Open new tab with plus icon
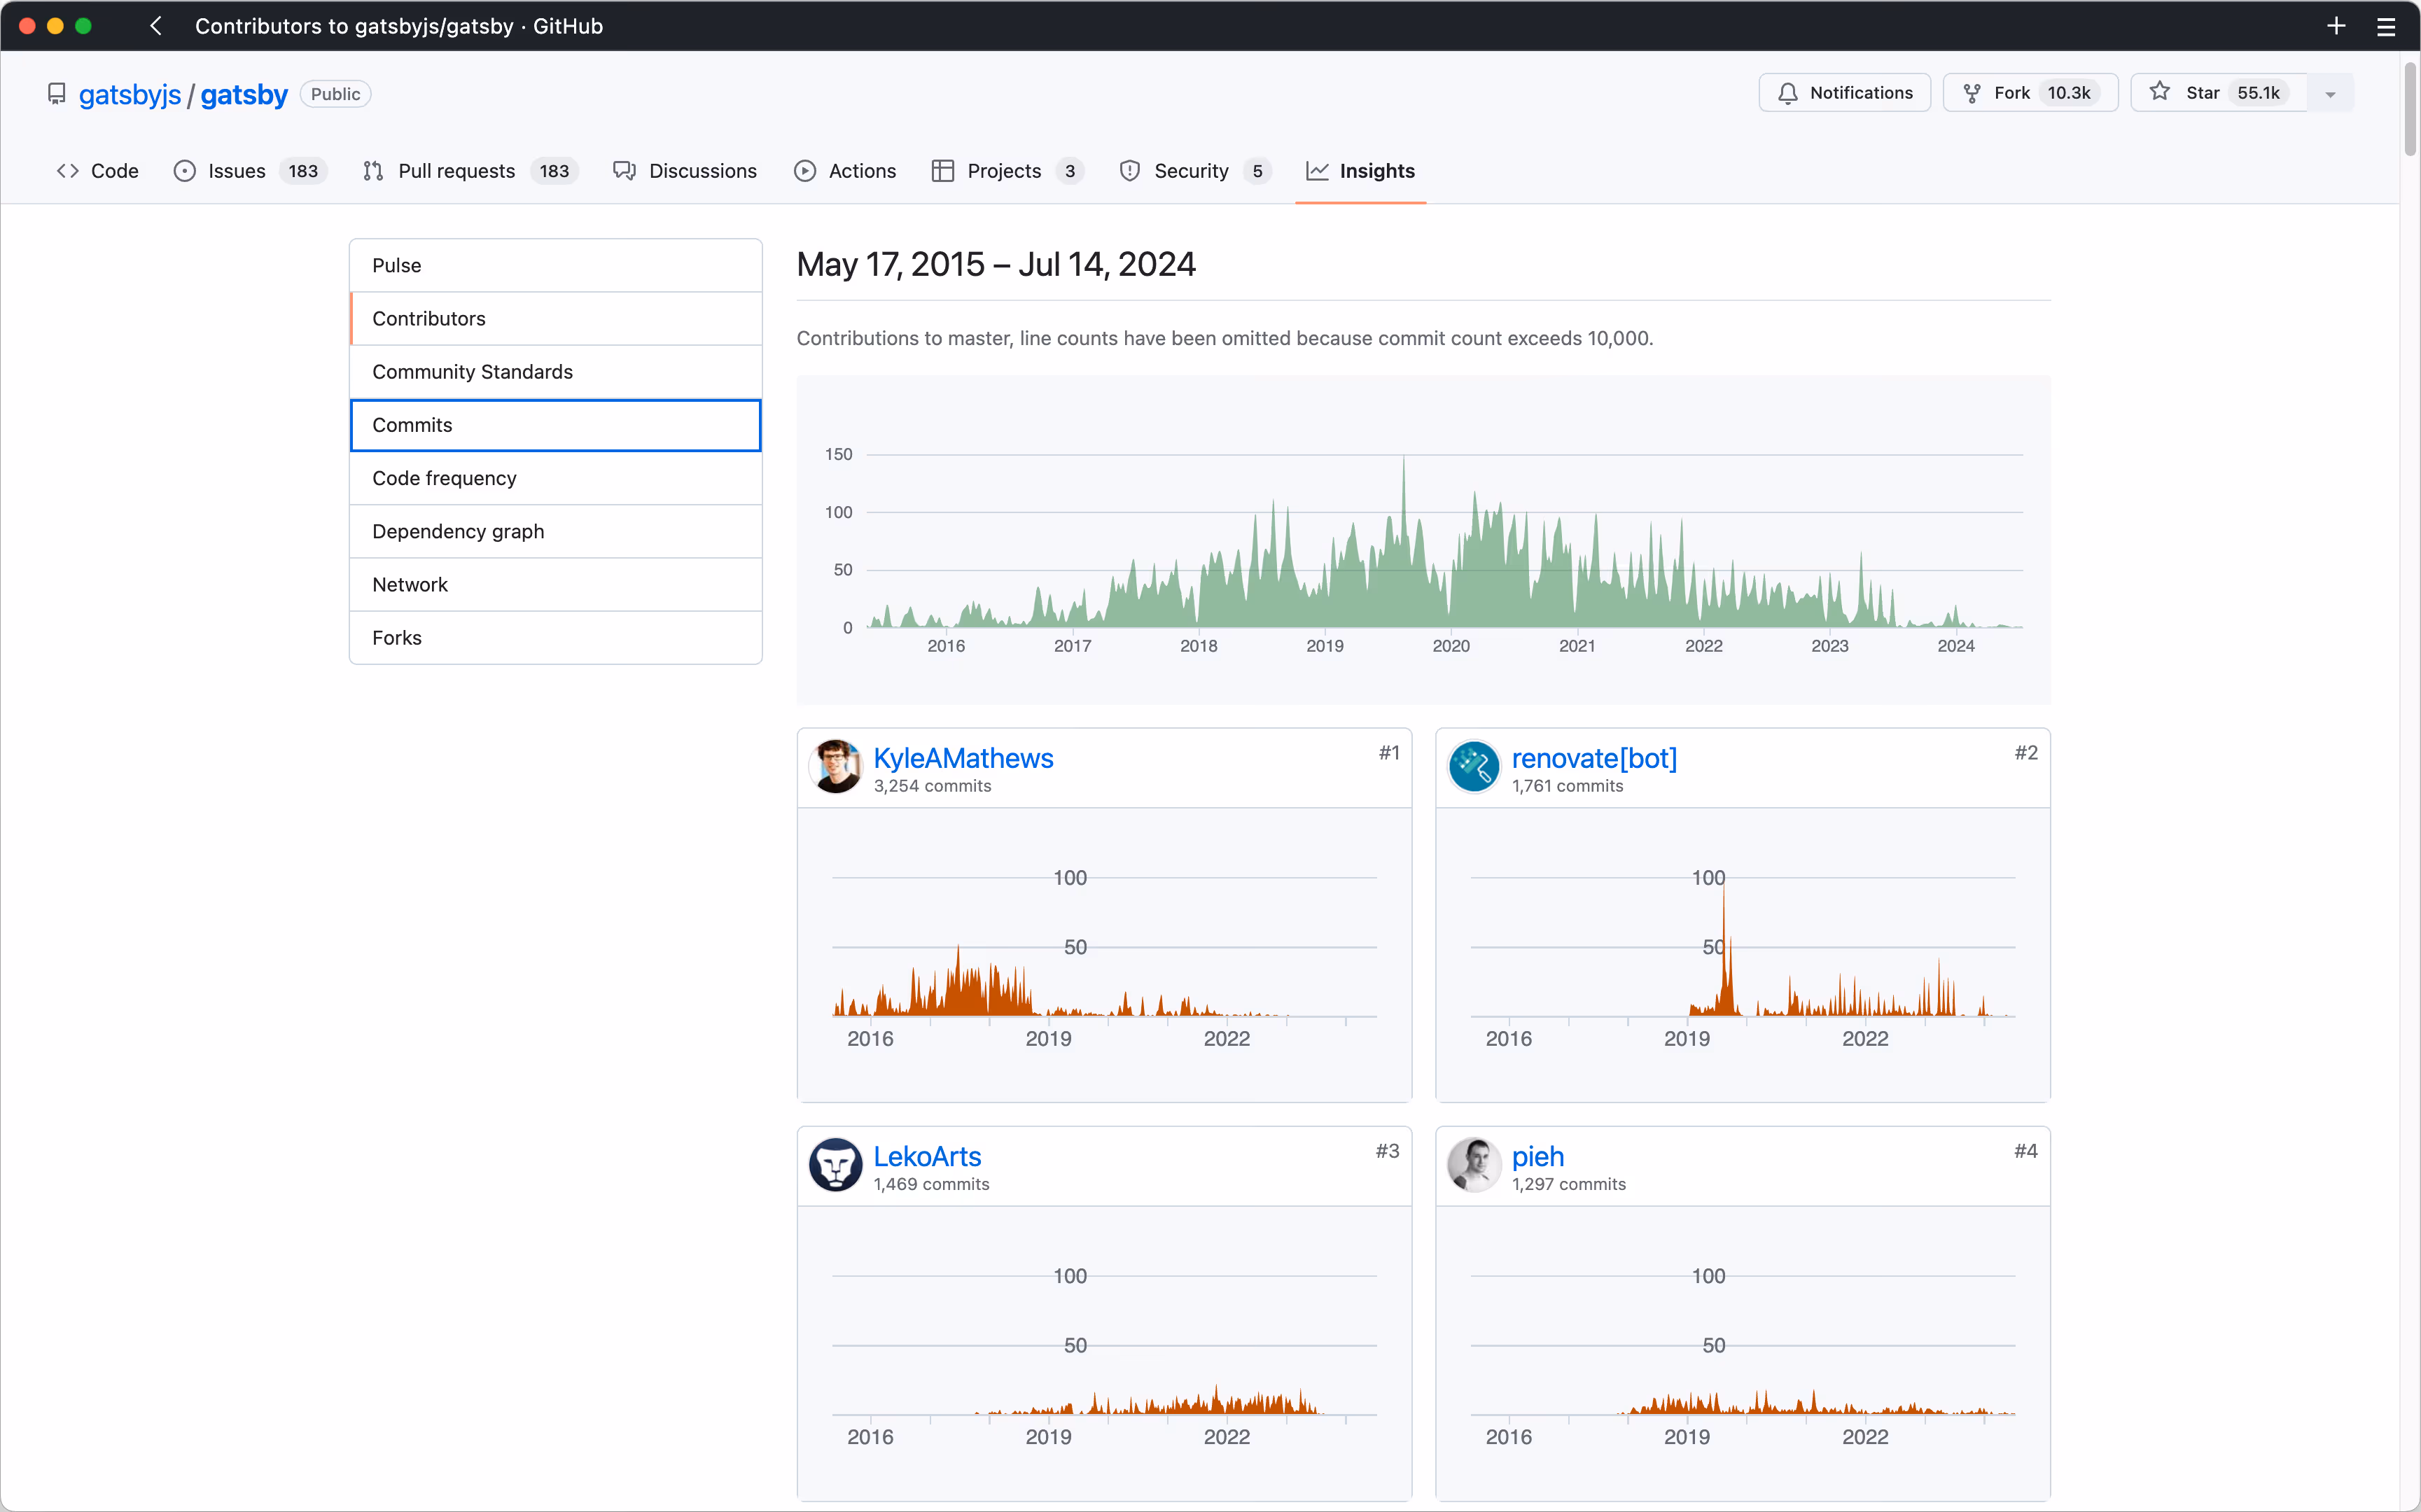Image resolution: width=2421 pixels, height=1512 pixels. [2336, 26]
